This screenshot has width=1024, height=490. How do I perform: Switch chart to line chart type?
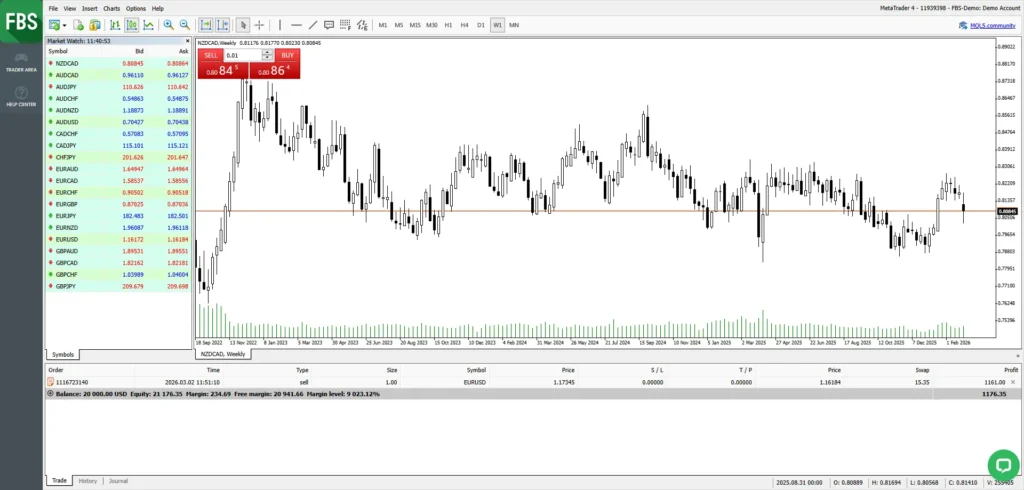pyautogui.click(x=149, y=25)
